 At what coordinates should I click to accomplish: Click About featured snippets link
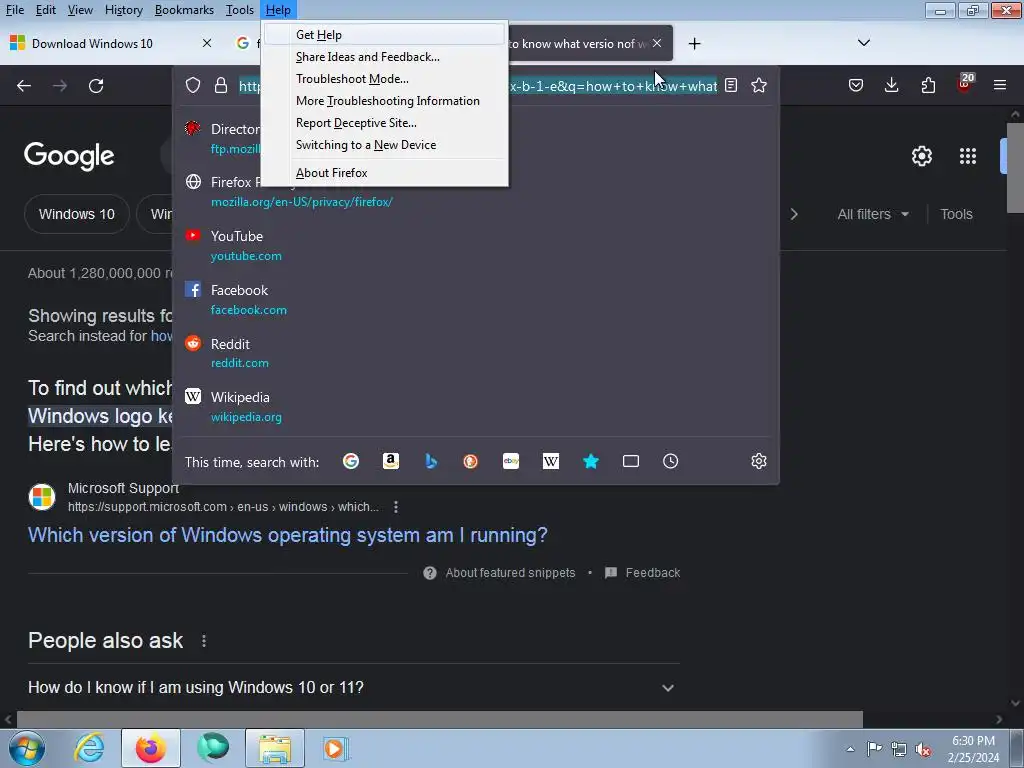click(510, 573)
